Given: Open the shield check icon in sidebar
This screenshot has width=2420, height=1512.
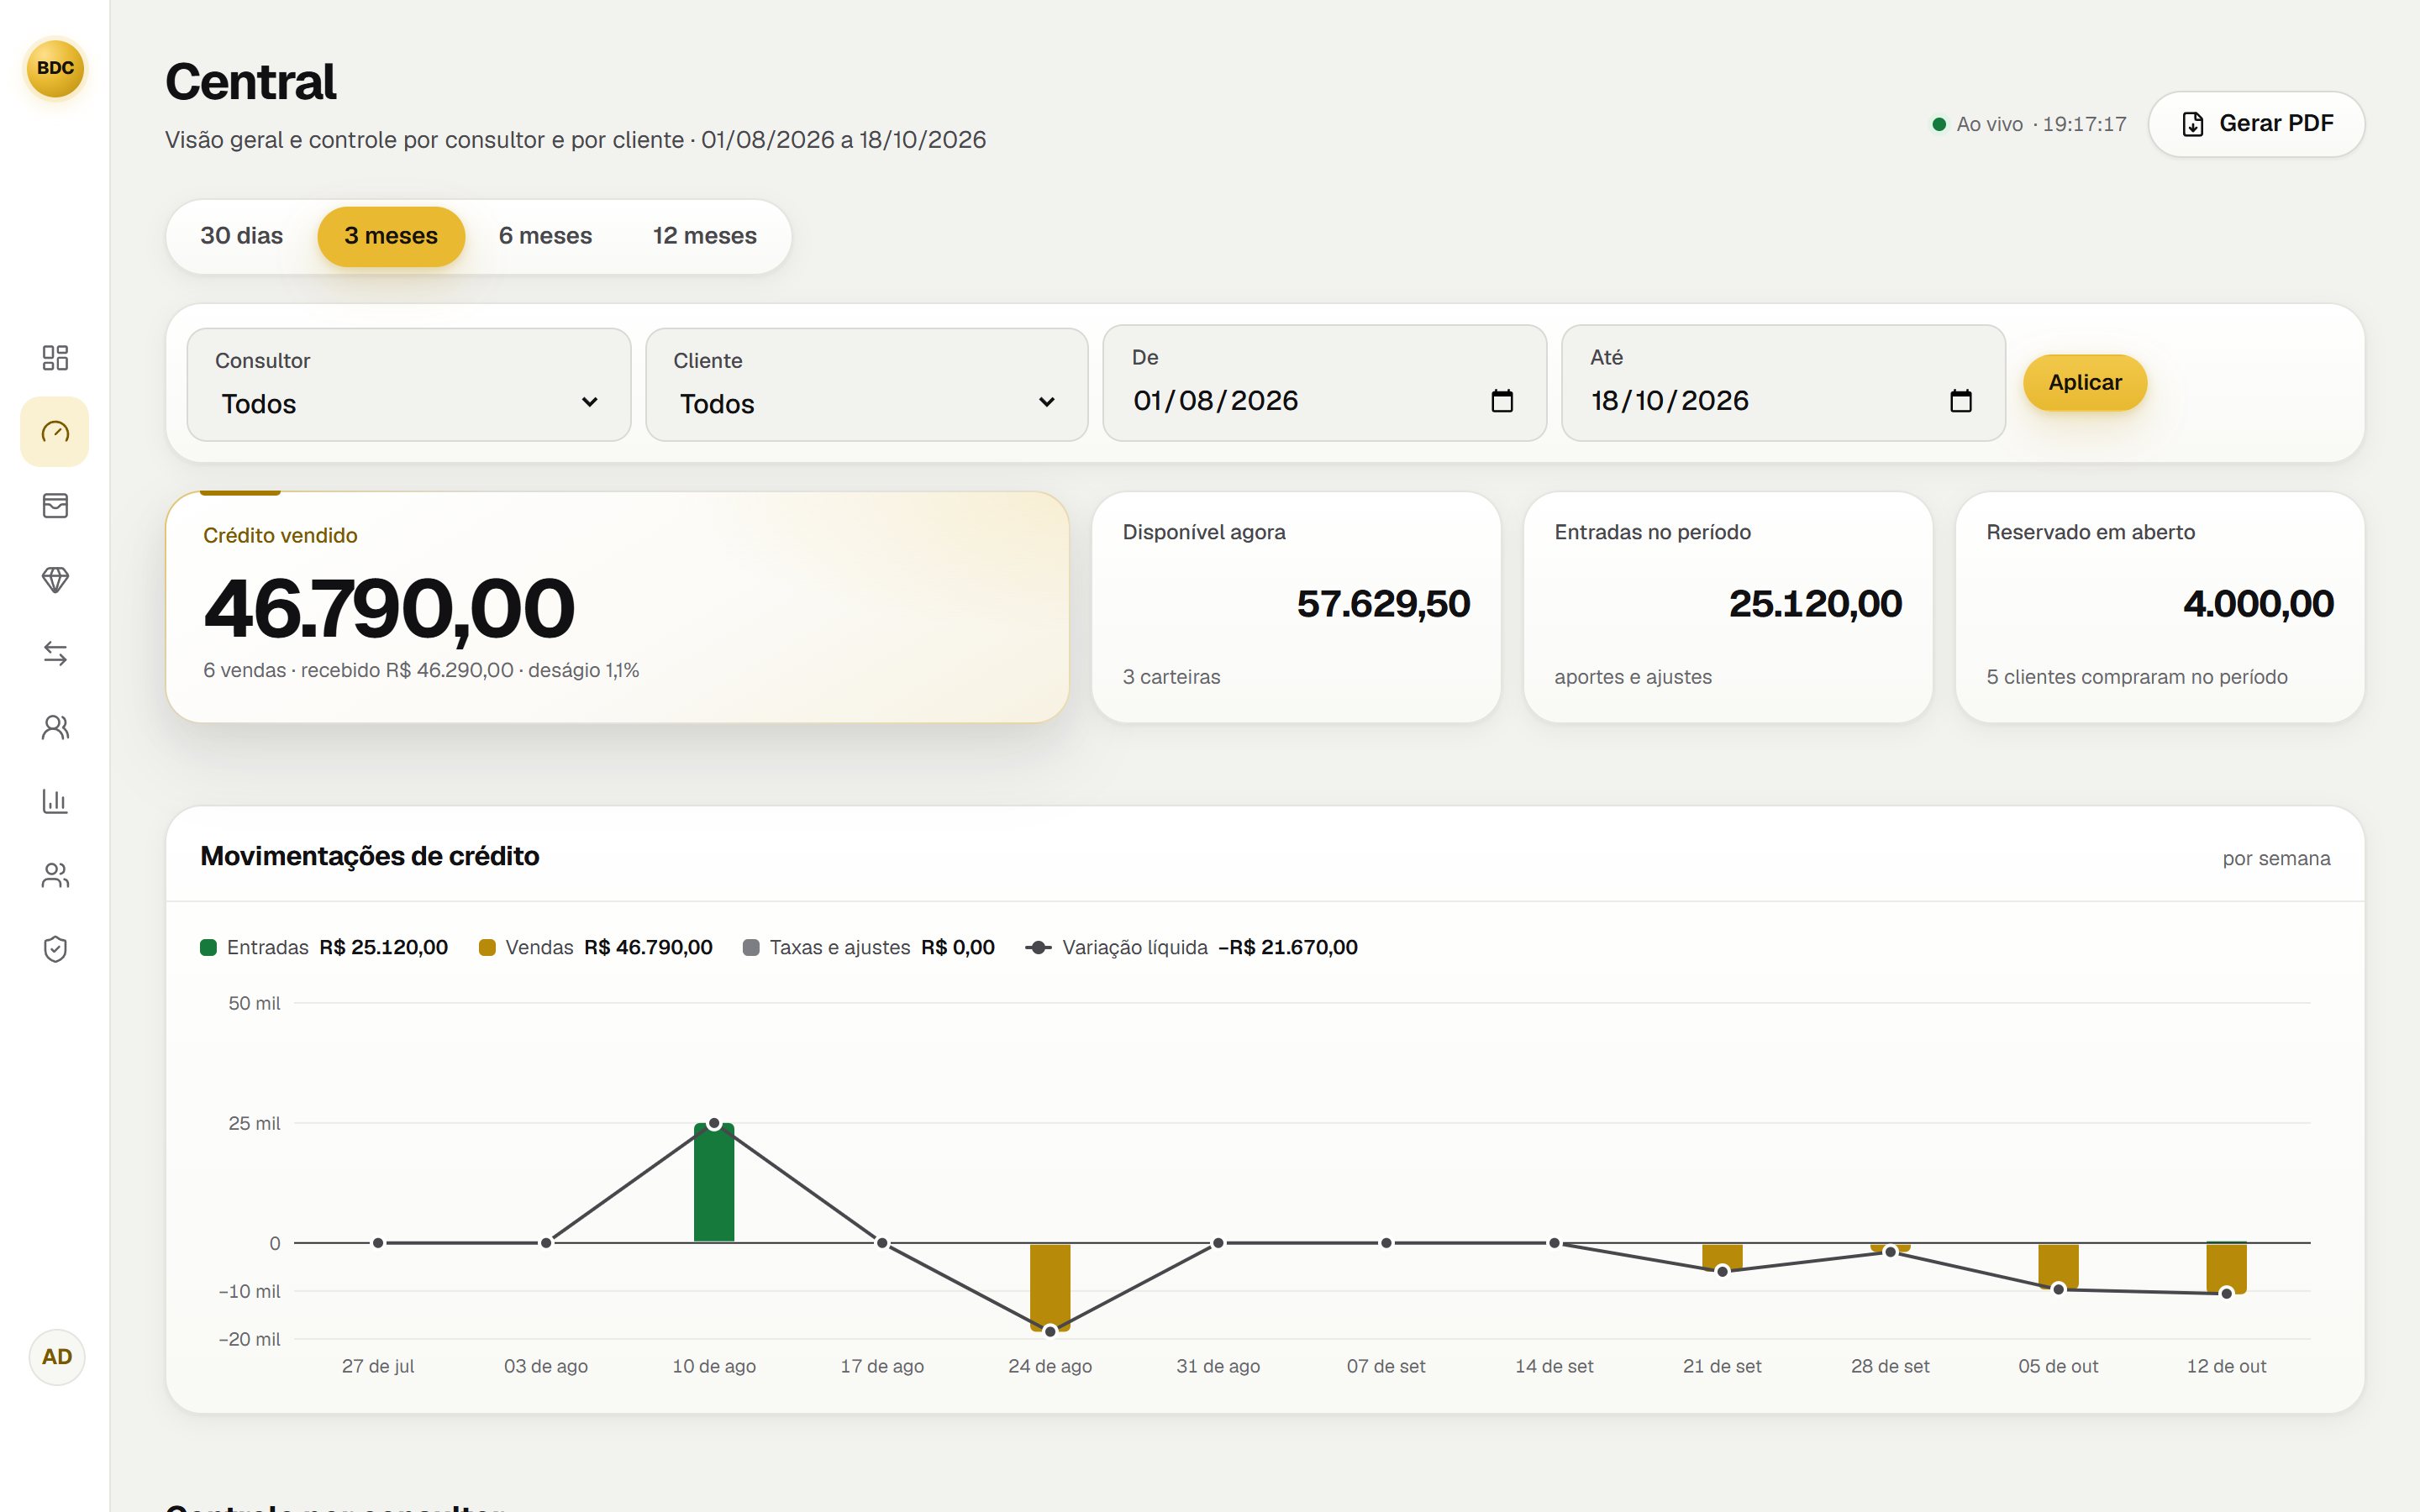Looking at the screenshot, I should pyautogui.click(x=55, y=949).
